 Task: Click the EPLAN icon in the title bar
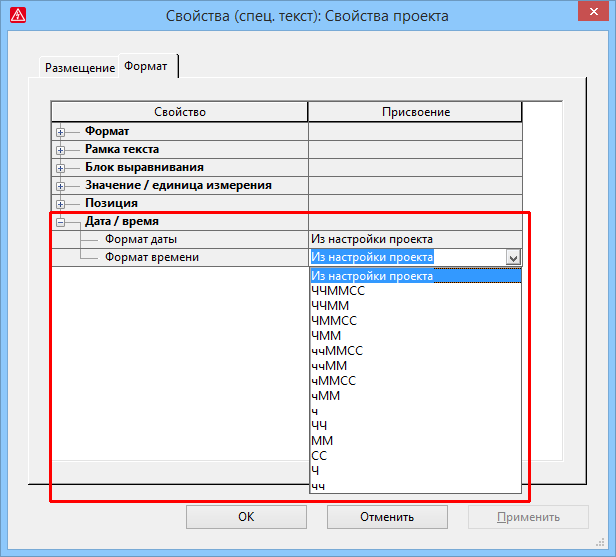18,15
